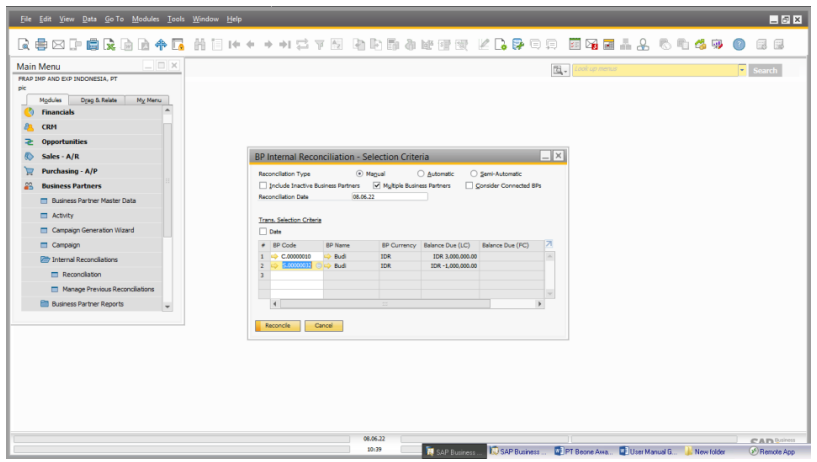The height and width of the screenshot is (462, 817).
Task: Click link arrow next to first Budi
Action: click(328, 256)
